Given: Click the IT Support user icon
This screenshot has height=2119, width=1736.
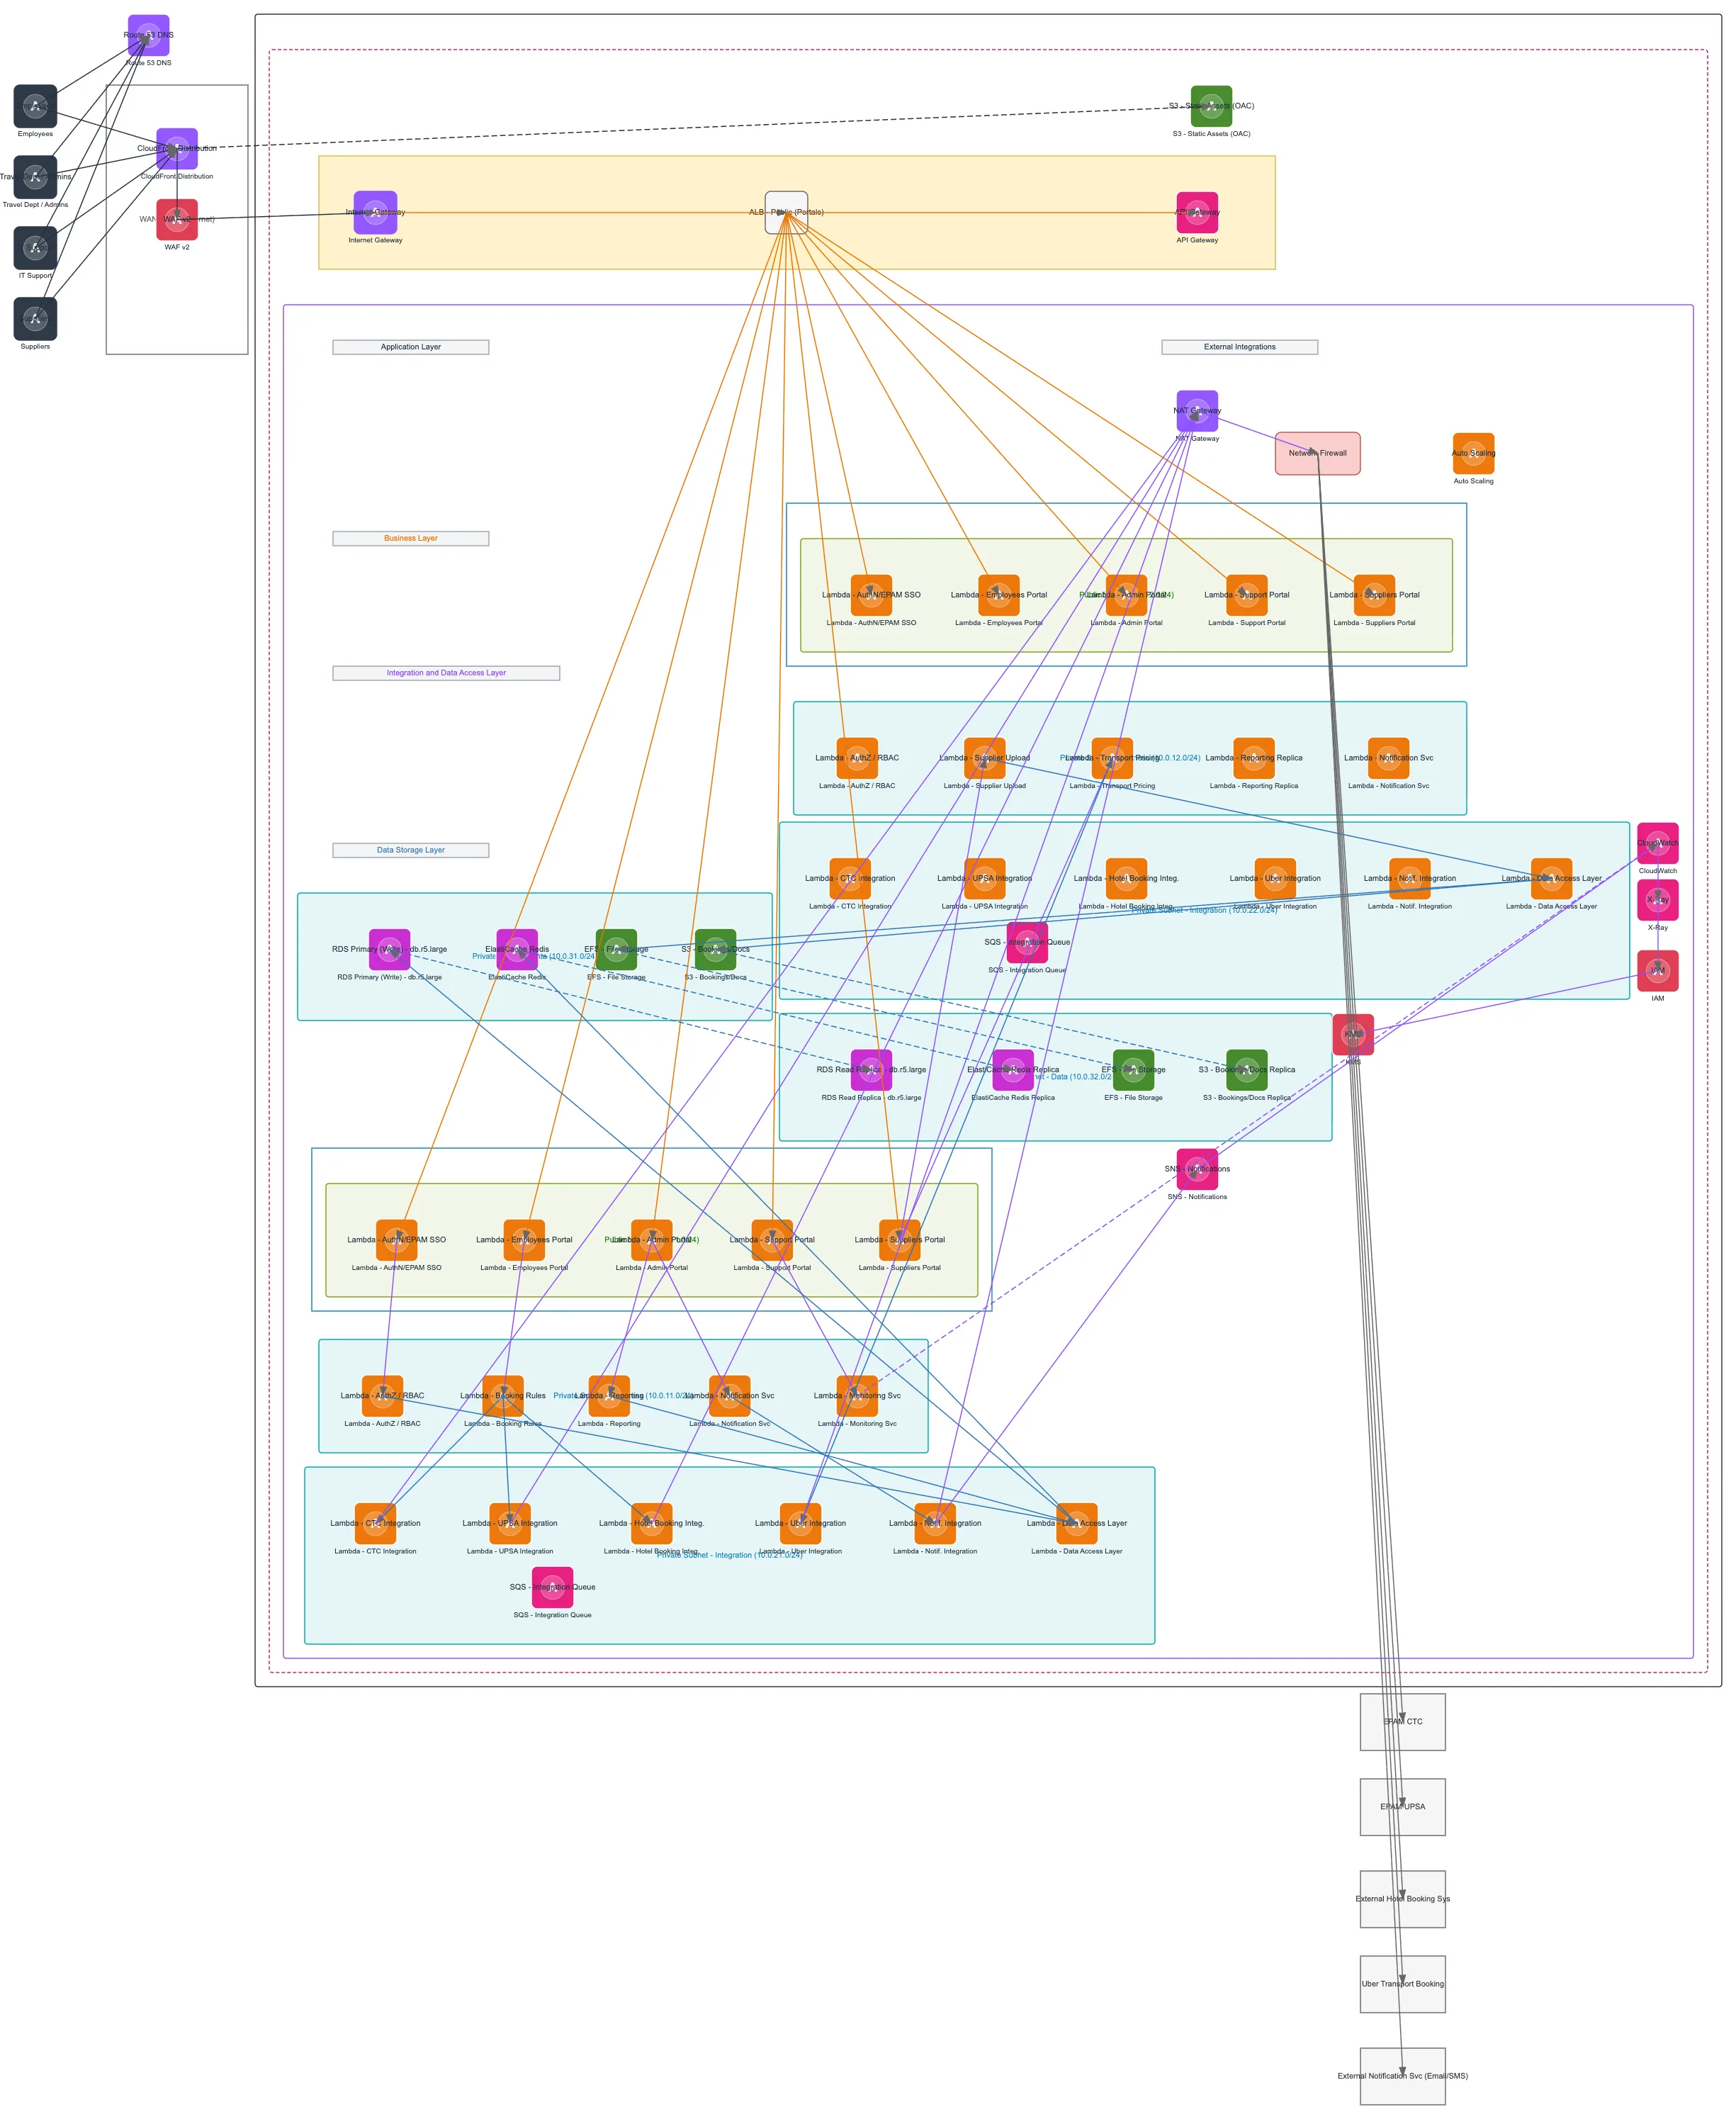Looking at the screenshot, I should [x=35, y=248].
